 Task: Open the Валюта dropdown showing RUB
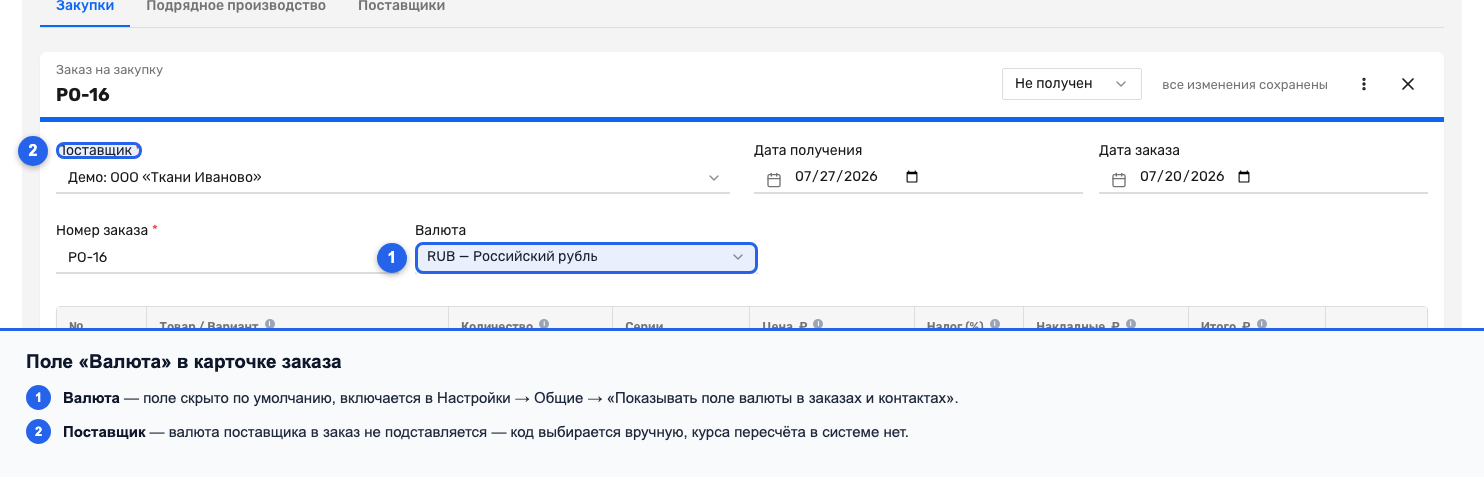pos(586,257)
